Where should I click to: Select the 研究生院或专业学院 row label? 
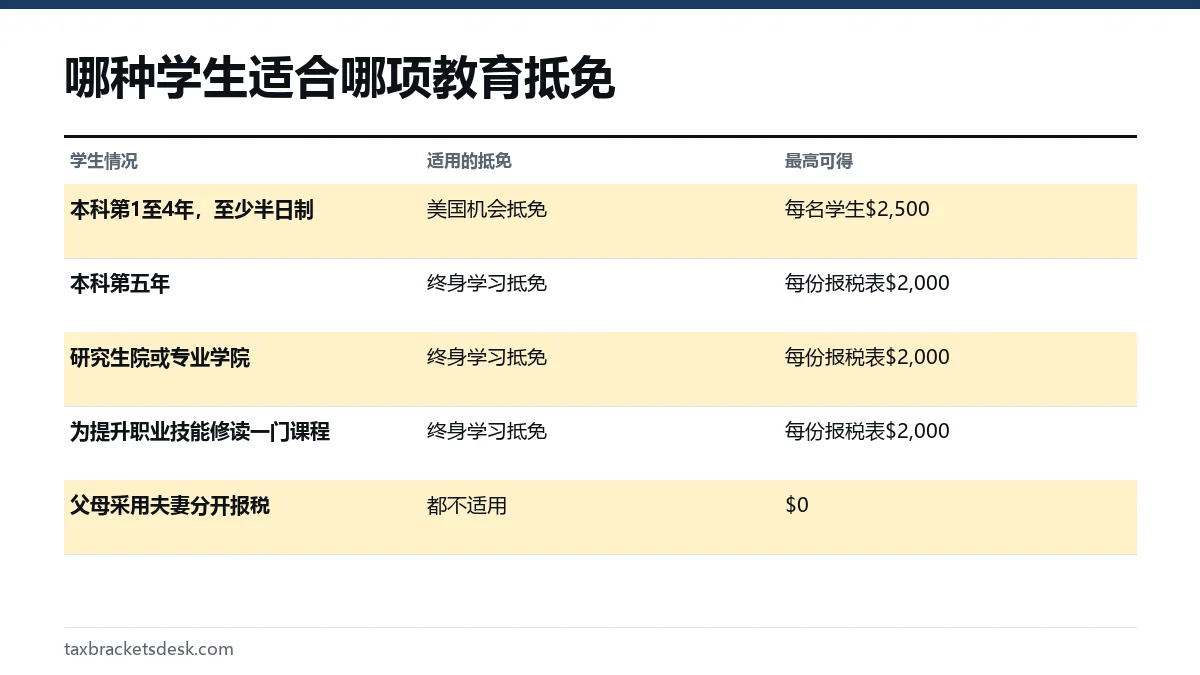160,358
